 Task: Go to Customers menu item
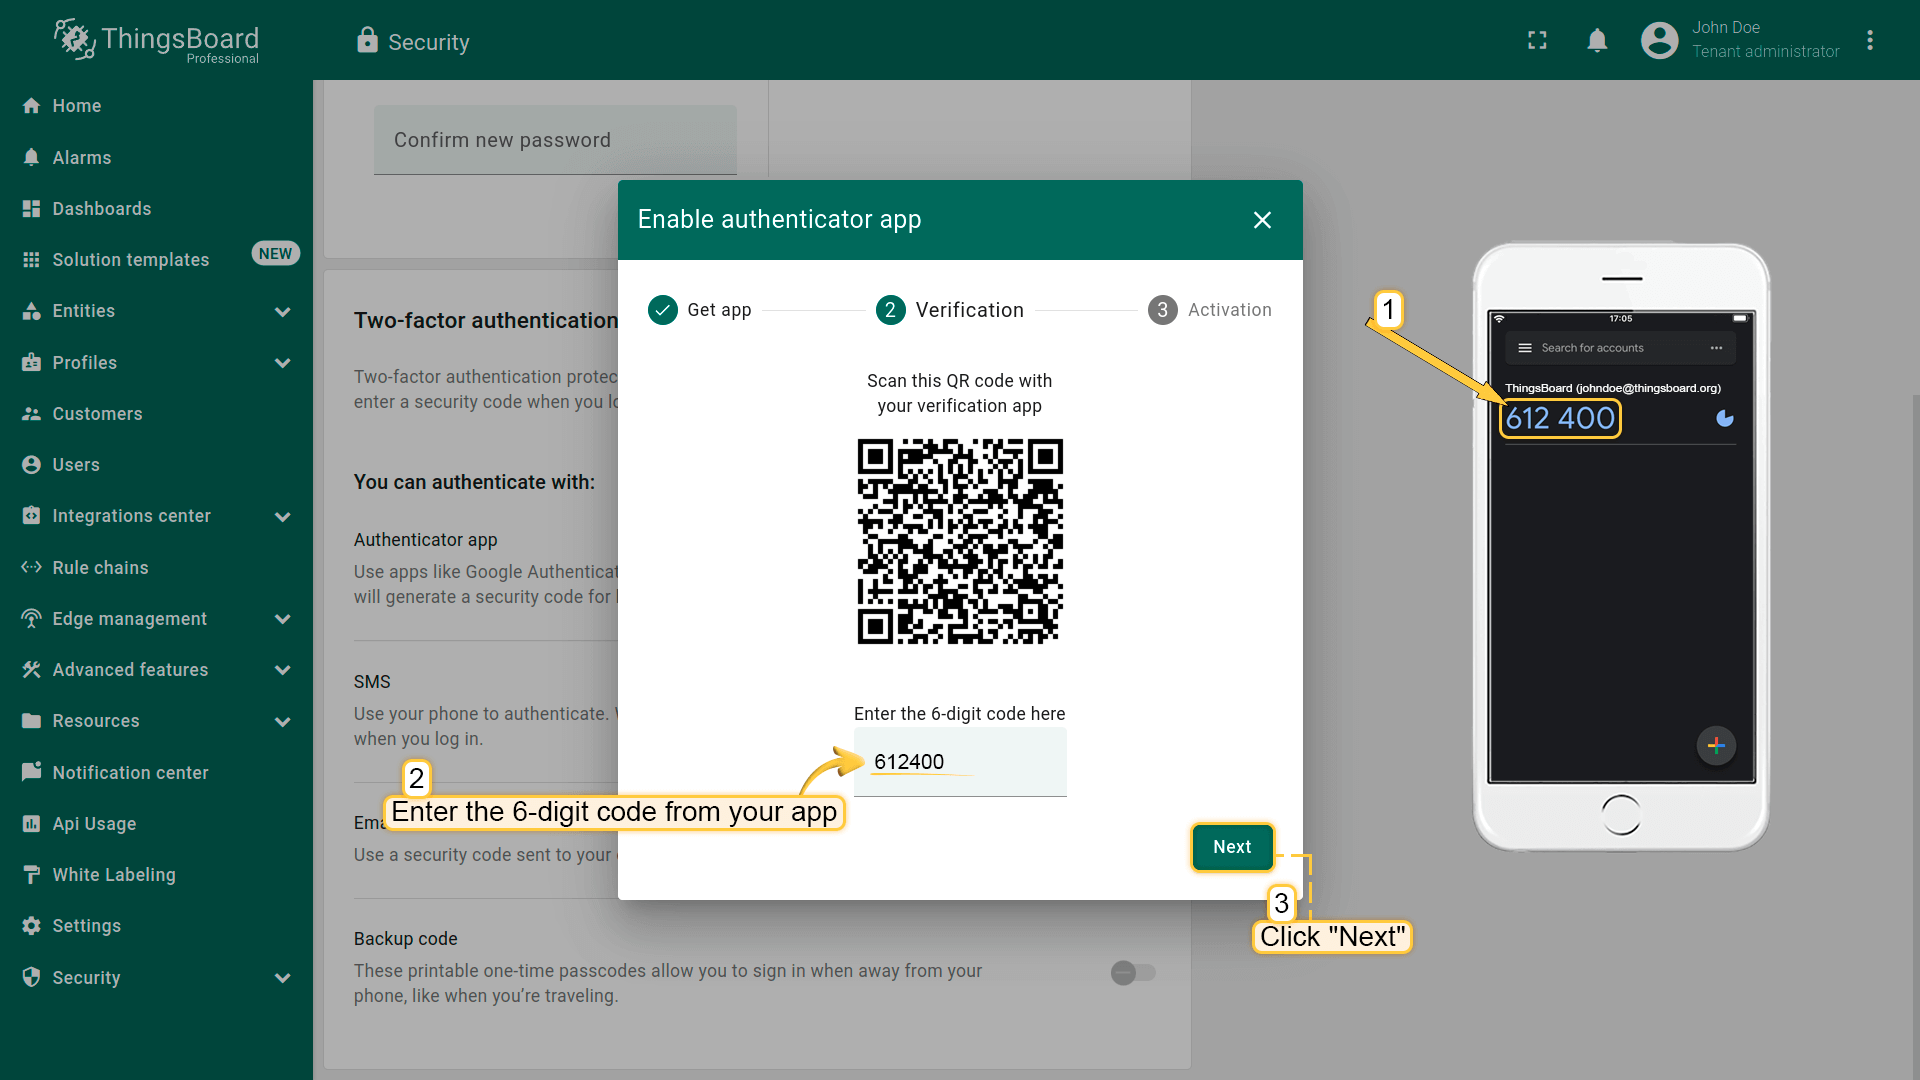point(97,413)
